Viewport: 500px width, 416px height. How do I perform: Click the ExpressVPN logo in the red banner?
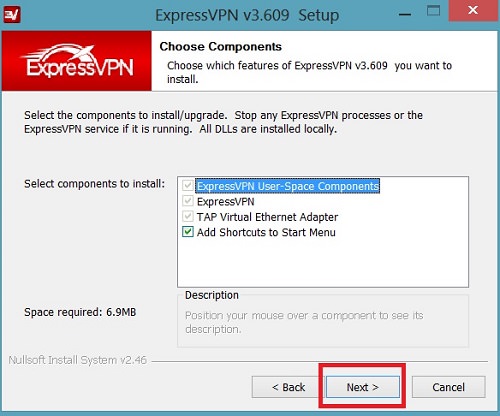(77, 61)
